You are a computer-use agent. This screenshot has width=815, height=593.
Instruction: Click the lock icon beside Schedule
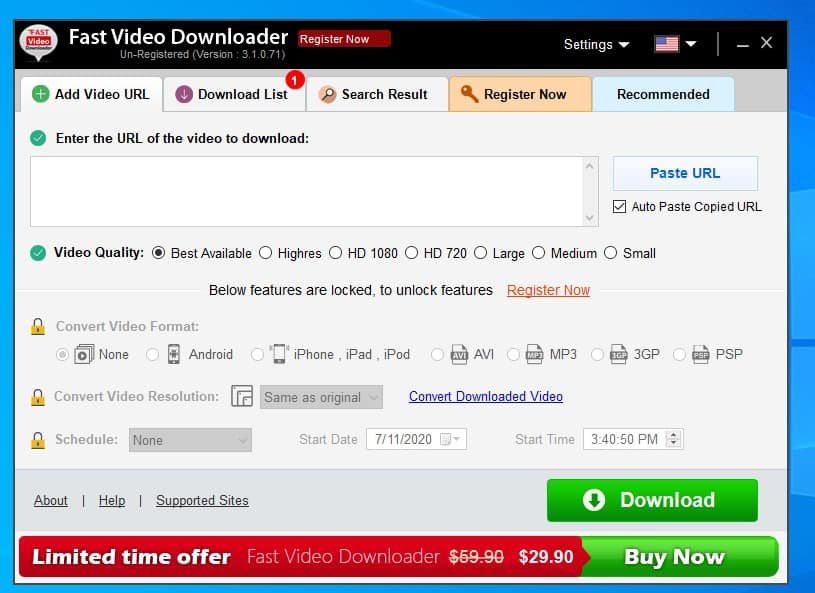[x=37, y=440]
